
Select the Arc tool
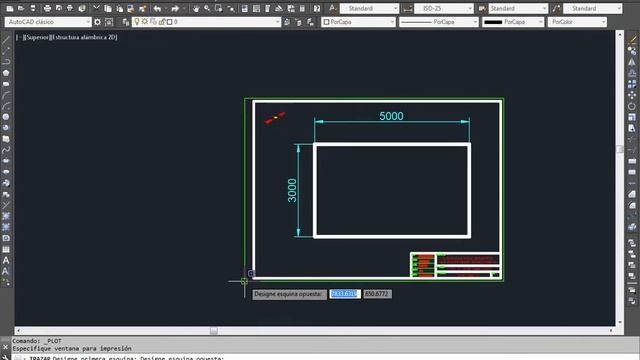(x=6, y=95)
